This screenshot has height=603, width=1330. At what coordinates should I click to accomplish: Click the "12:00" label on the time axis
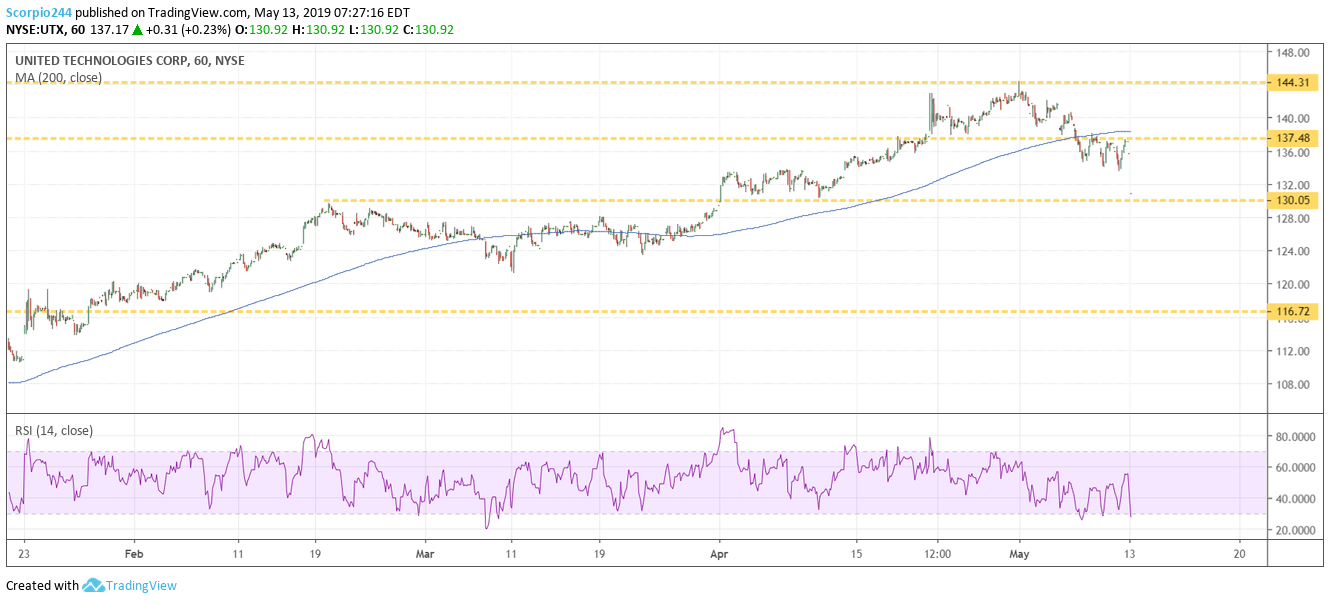click(936, 553)
